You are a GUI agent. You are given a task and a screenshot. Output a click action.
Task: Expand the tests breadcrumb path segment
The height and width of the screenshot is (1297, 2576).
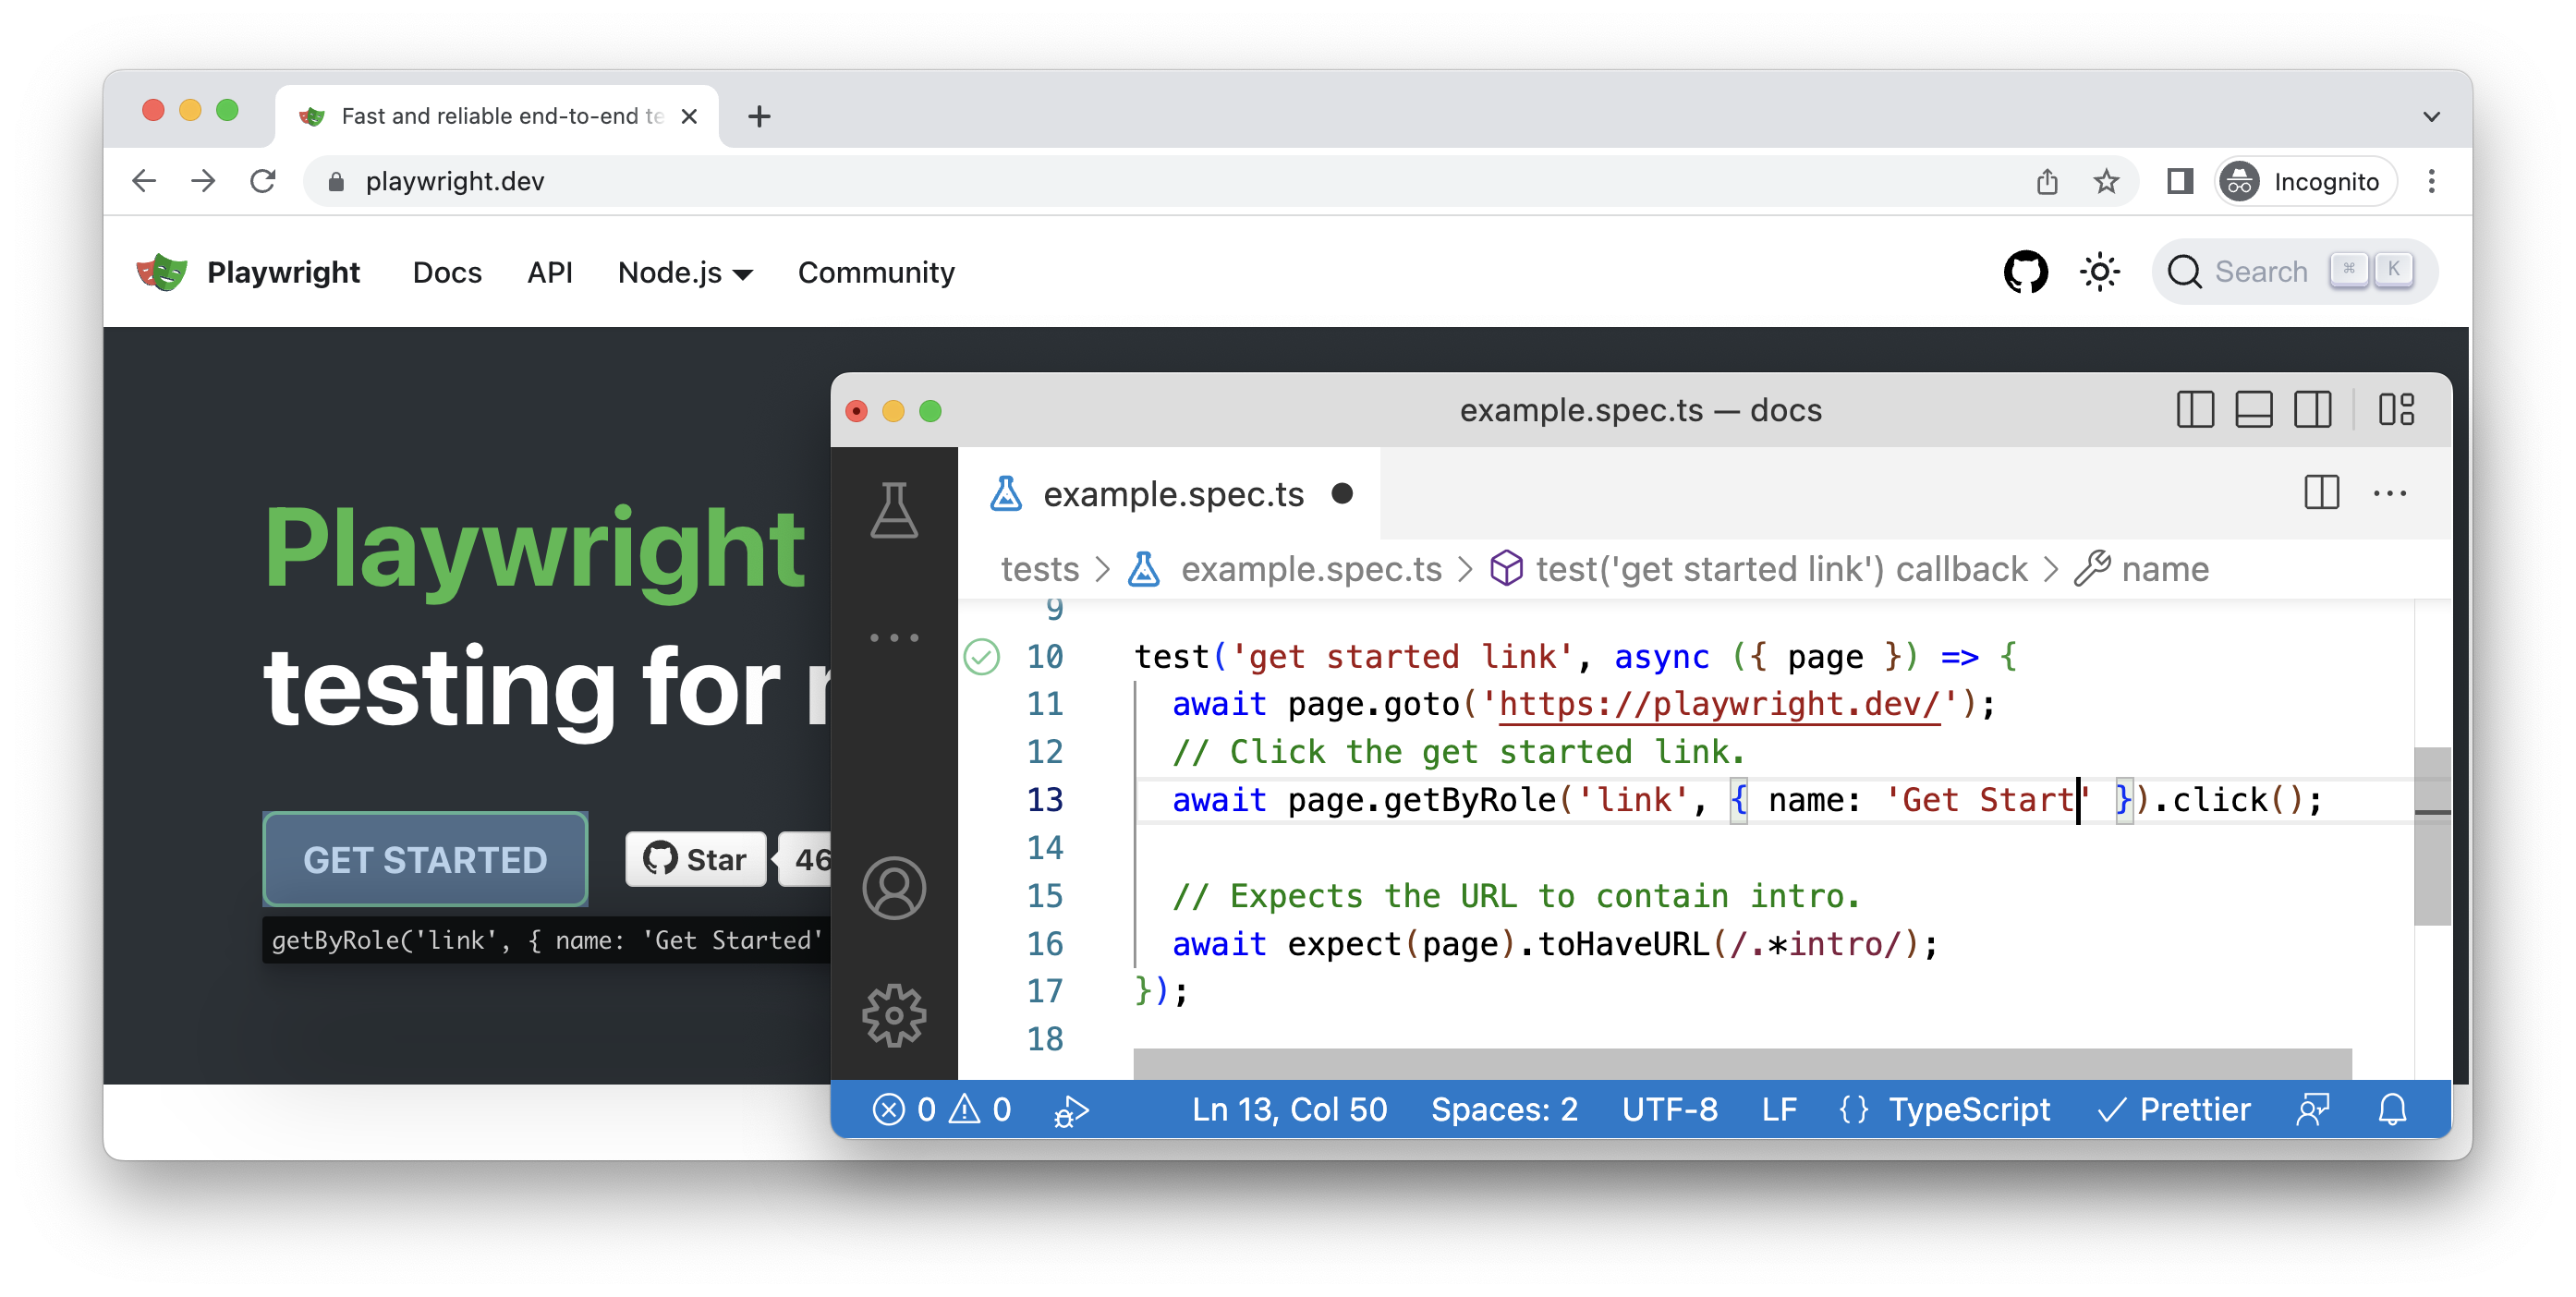[x=1038, y=569]
